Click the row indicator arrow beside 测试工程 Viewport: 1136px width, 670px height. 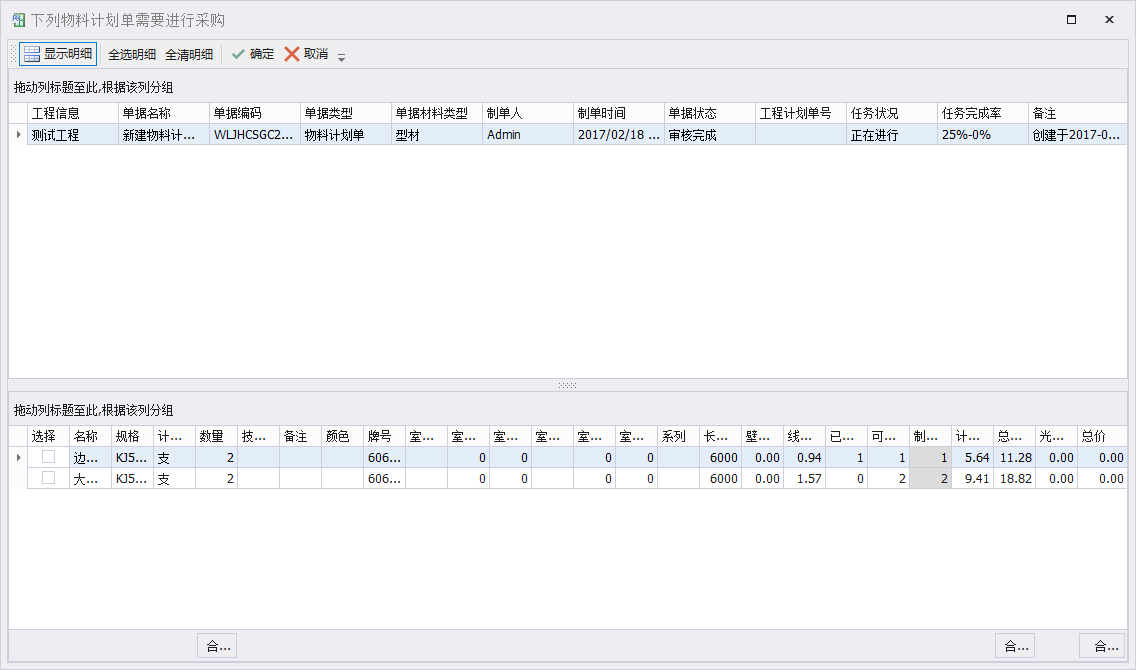[18, 135]
